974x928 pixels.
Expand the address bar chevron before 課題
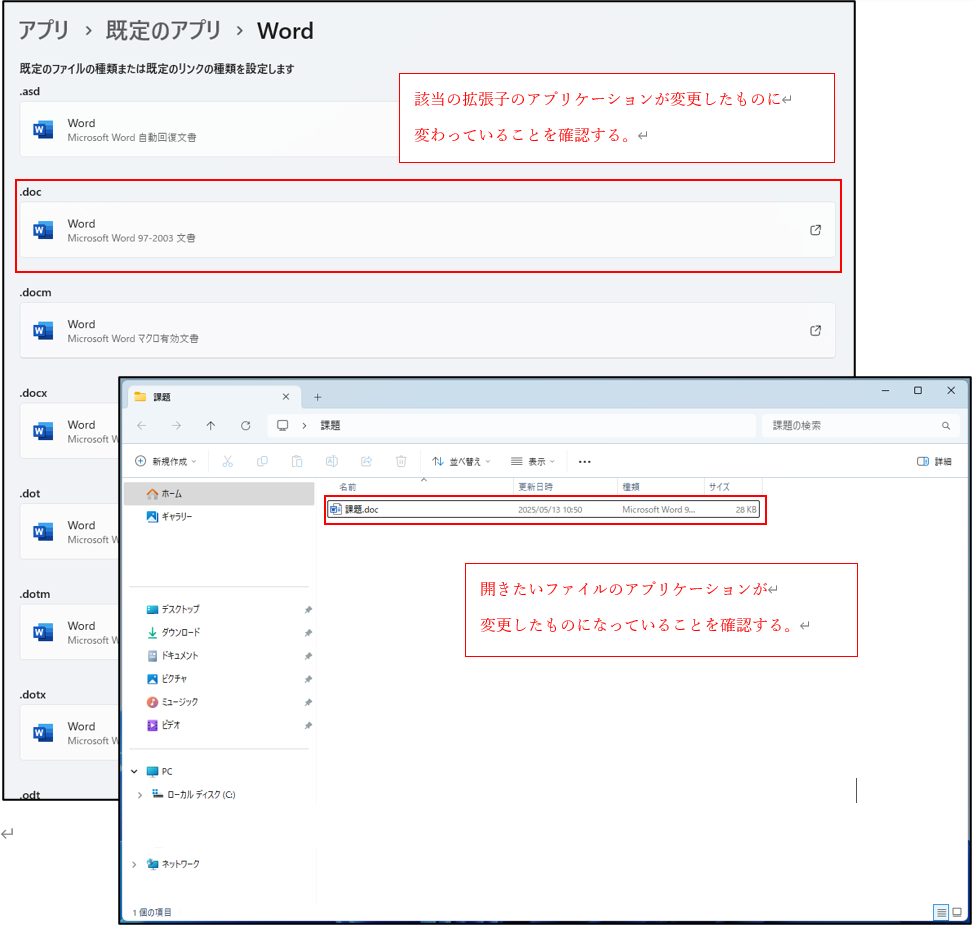(304, 425)
